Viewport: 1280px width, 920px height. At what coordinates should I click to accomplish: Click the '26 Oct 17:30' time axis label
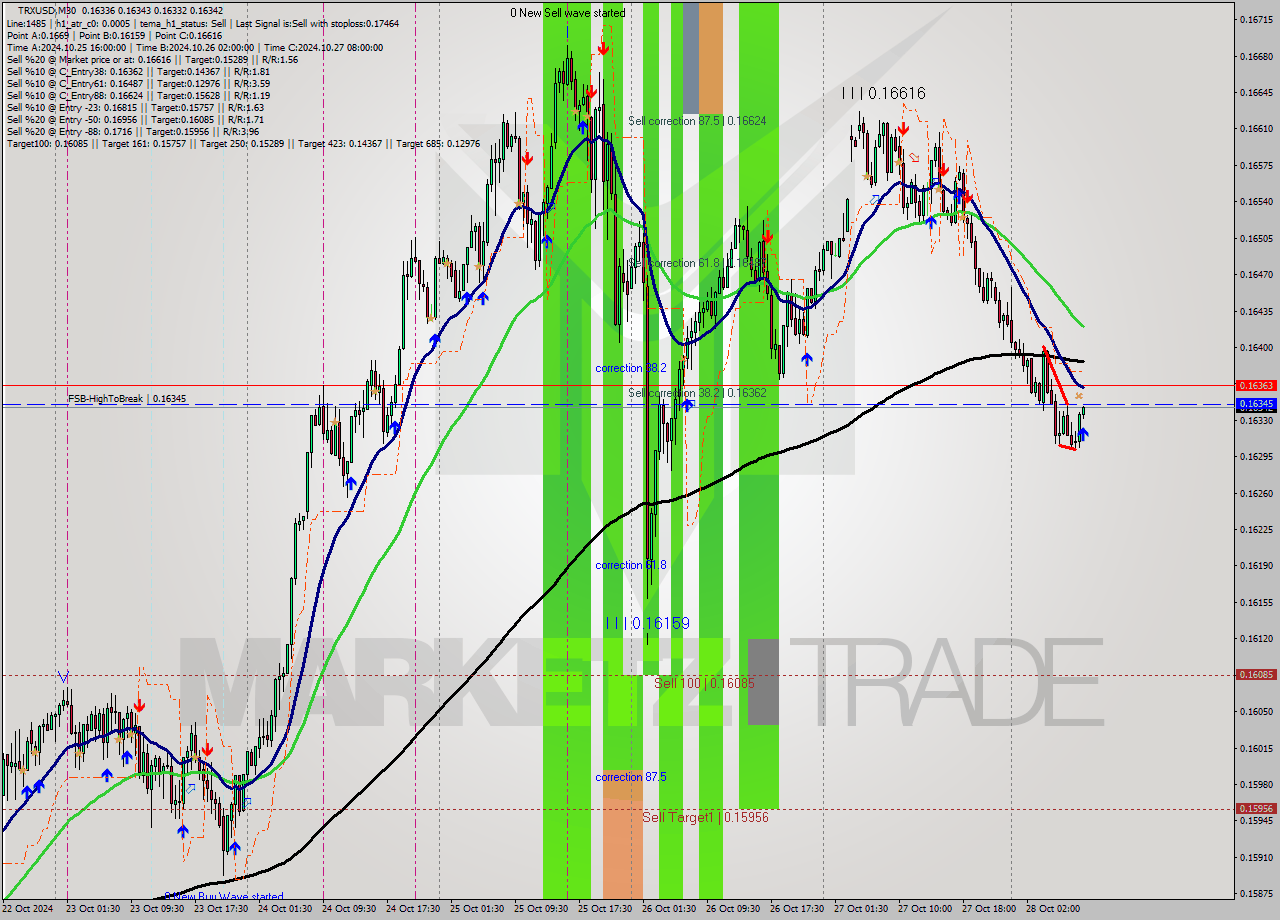[x=797, y=909]
